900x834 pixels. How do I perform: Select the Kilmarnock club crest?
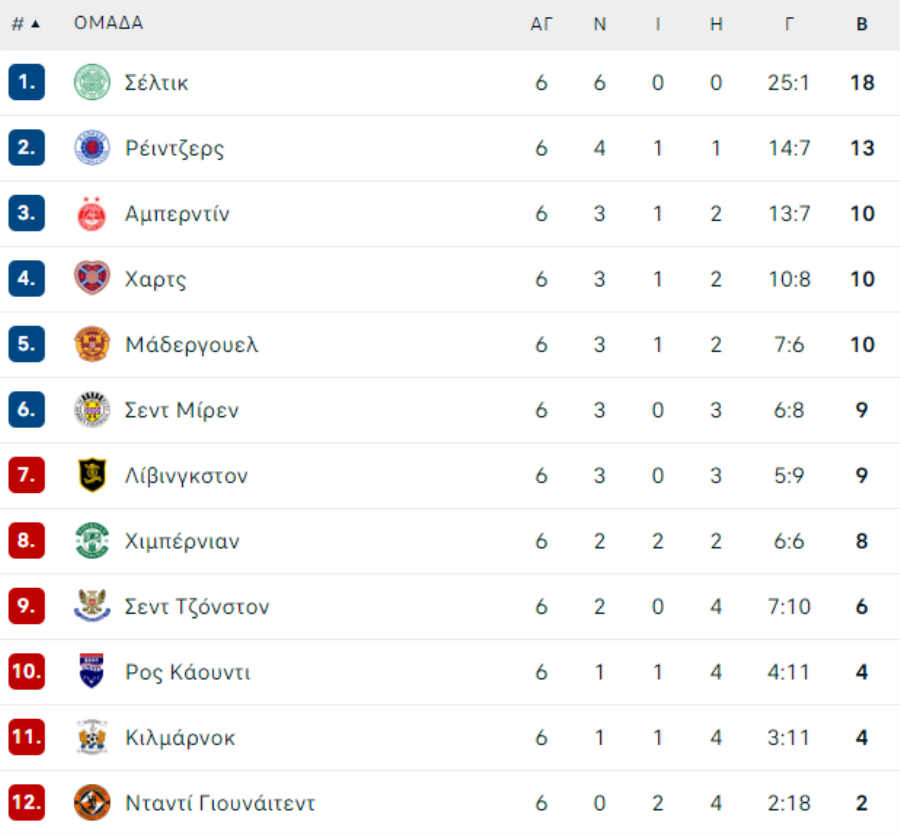click(92, 736)
